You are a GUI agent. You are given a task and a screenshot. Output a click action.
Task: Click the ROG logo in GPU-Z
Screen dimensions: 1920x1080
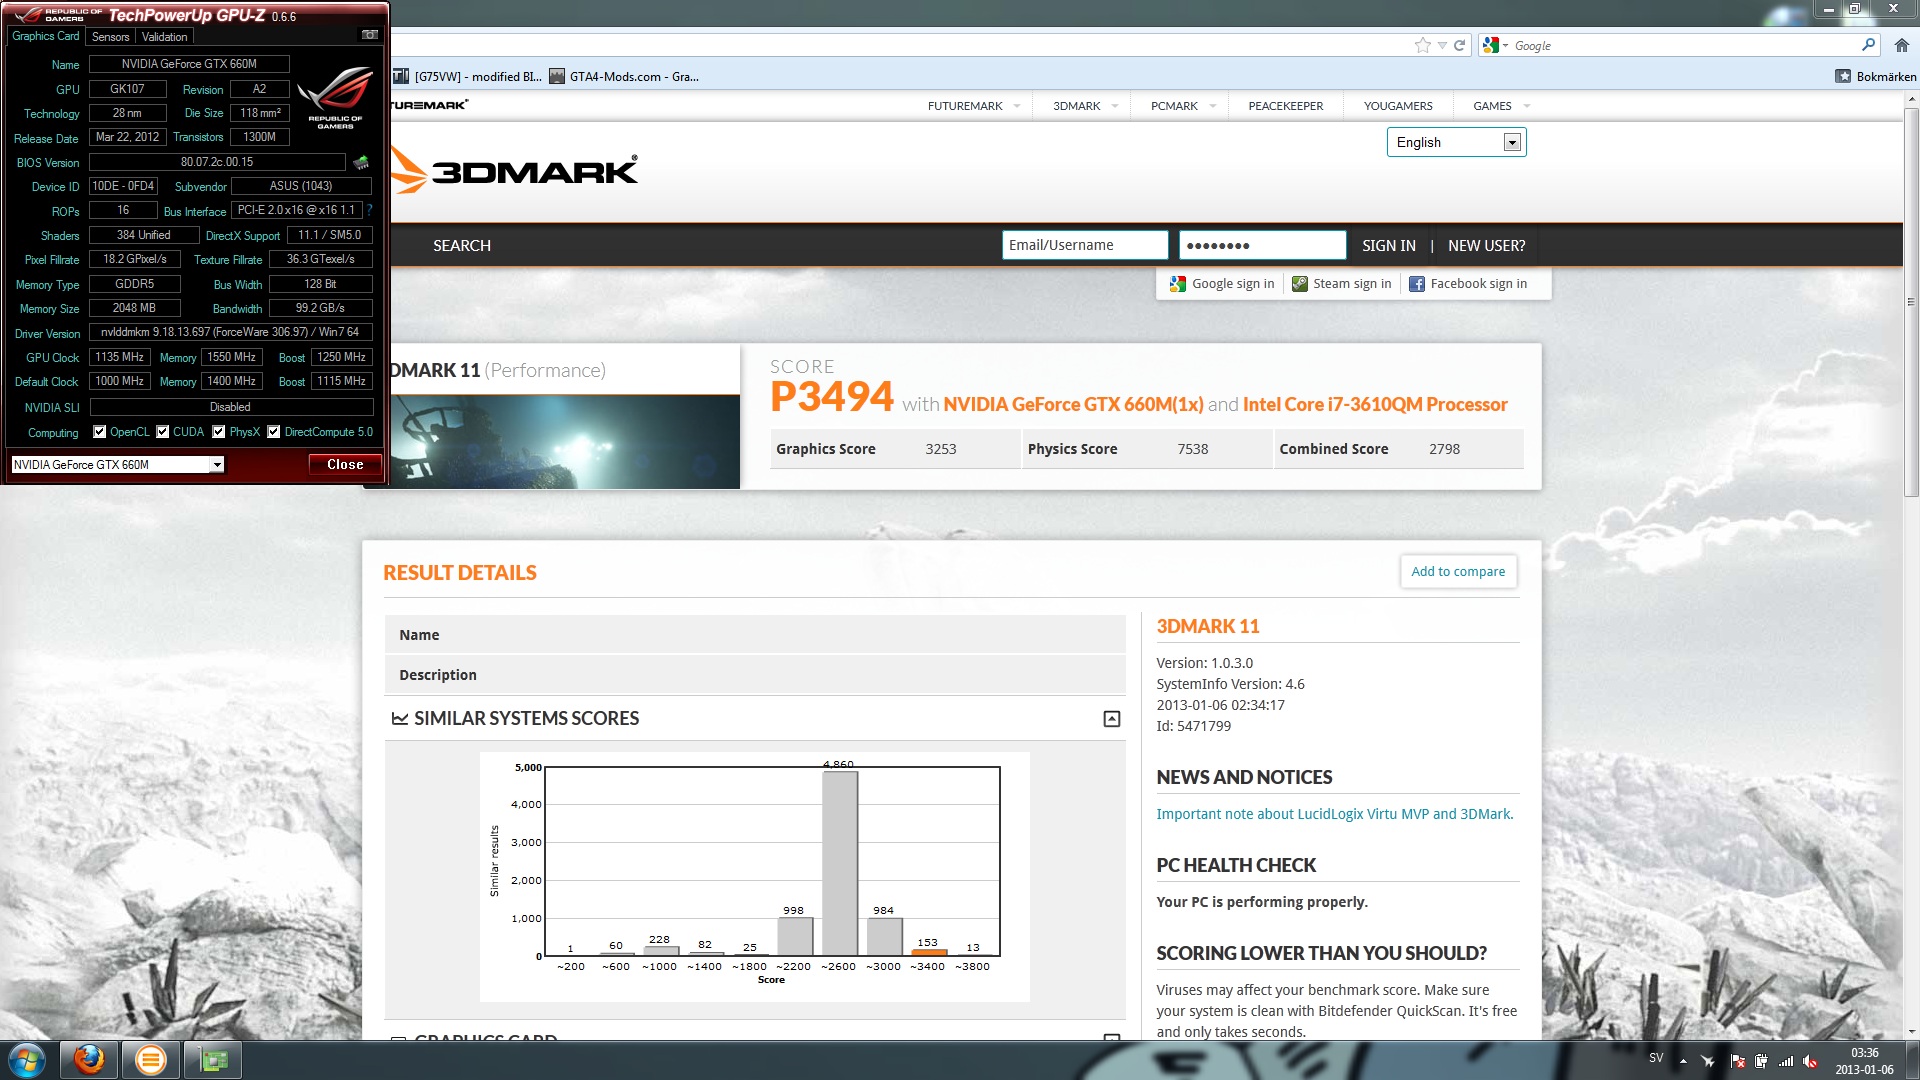coord(335,97)
